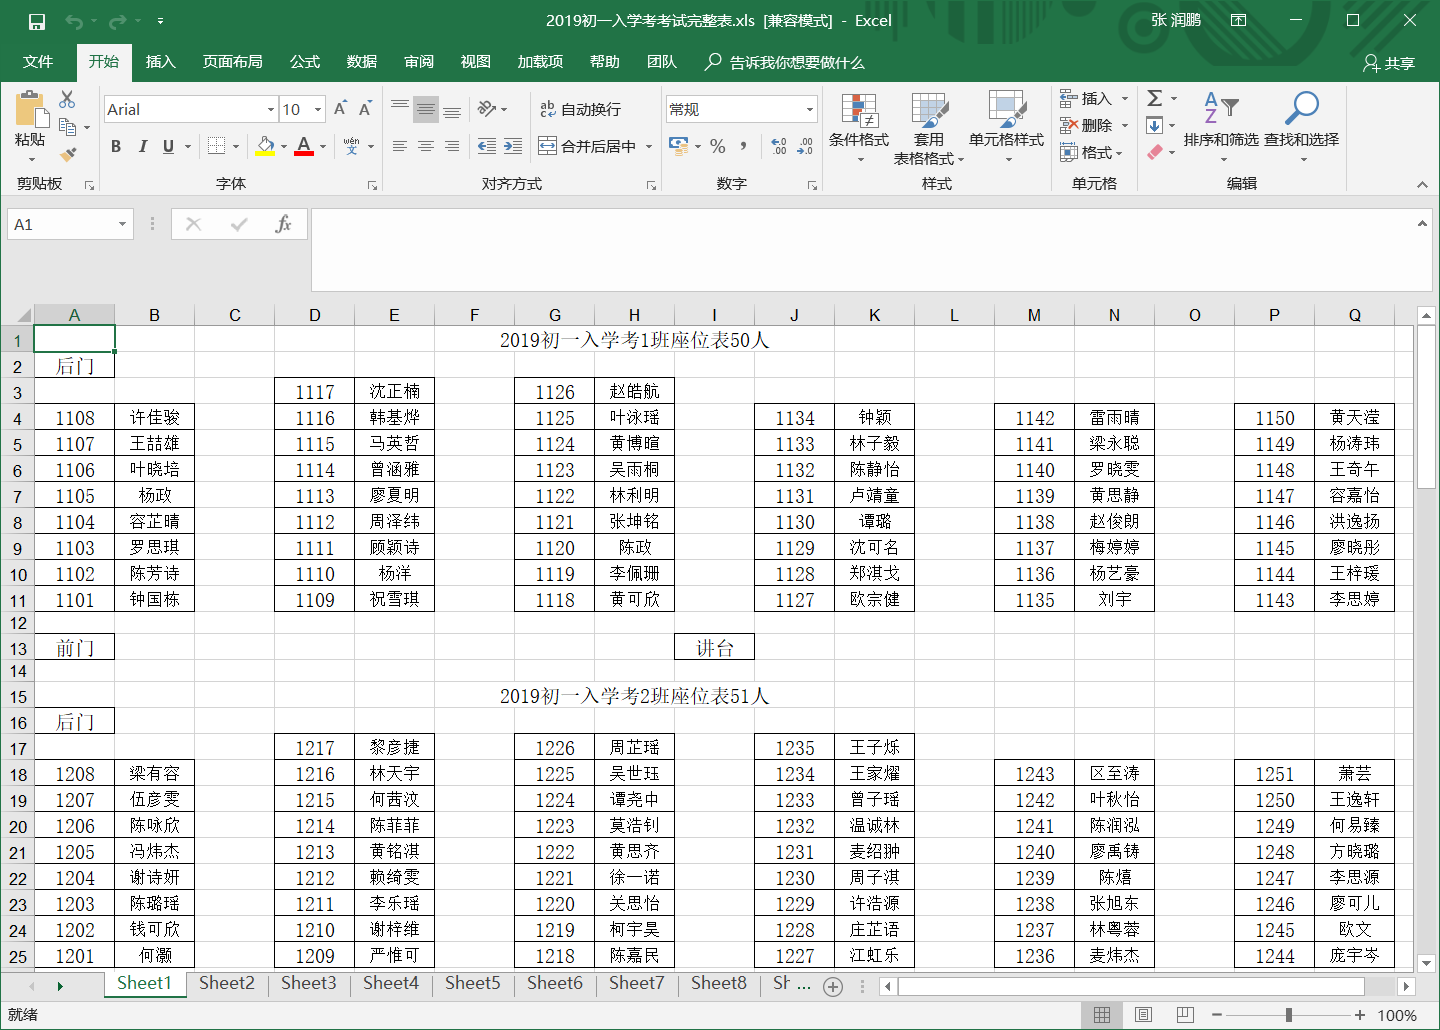Open ribbon display options icon

[1238, 20]
